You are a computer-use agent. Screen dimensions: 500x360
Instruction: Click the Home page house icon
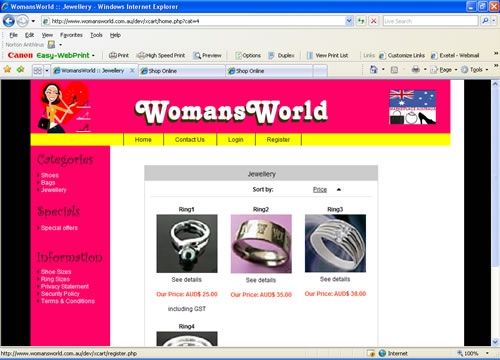[374, 69]
